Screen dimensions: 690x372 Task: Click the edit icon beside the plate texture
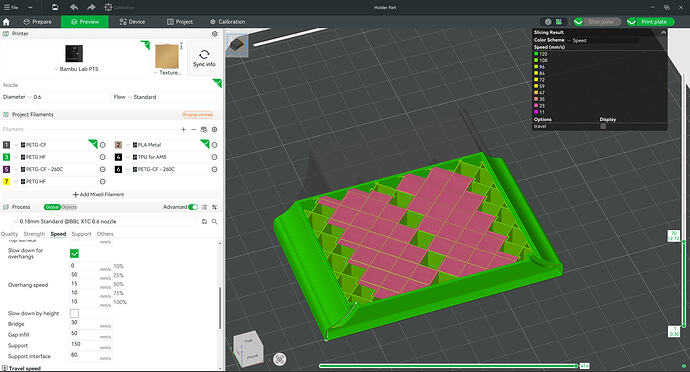point(182,45)
